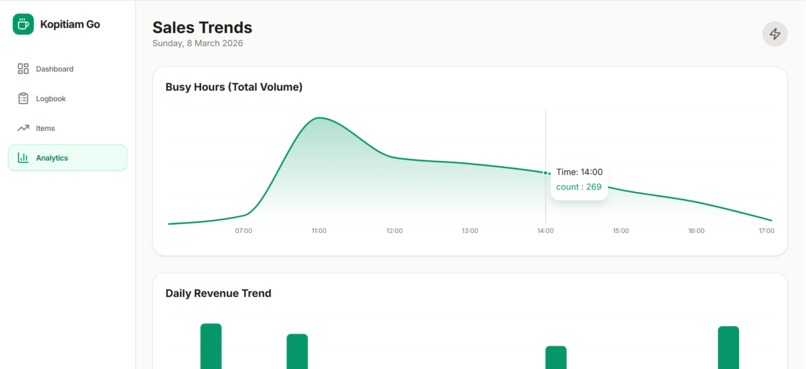Click the Sales Trends heading
Image resolution: width=806 pixels, height=369 pixels.
(x=203, y=27)
